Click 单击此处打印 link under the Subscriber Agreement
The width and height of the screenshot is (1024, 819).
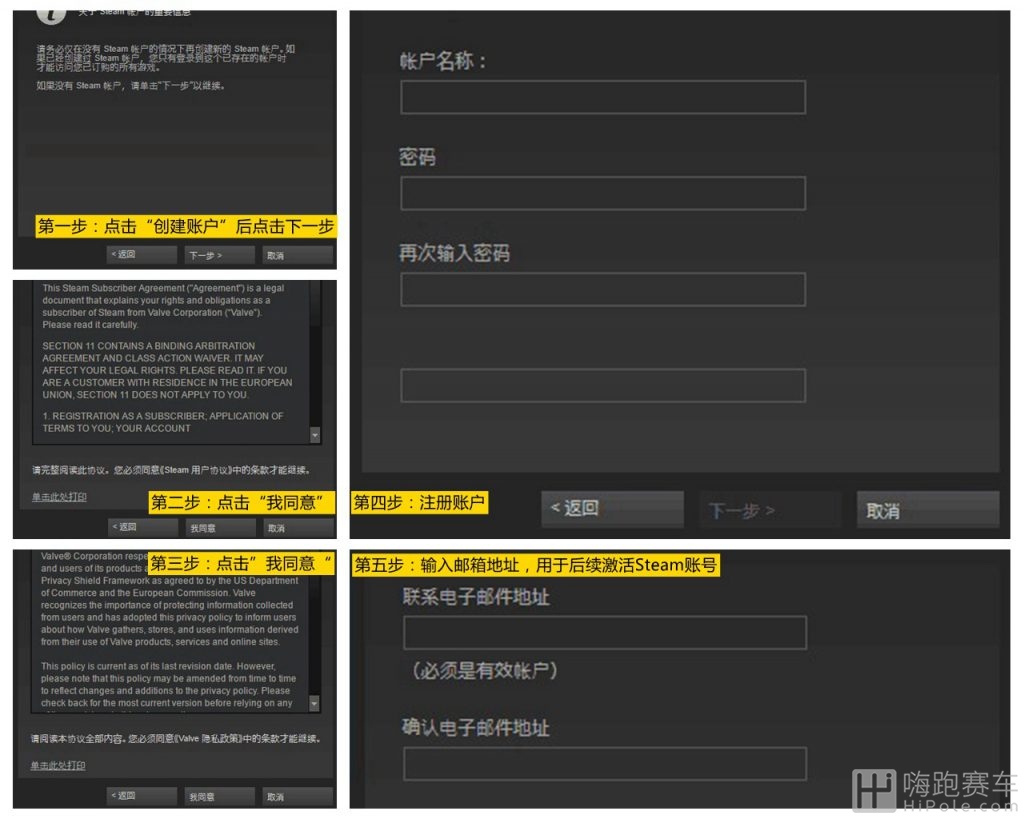(x=59, y=497)
